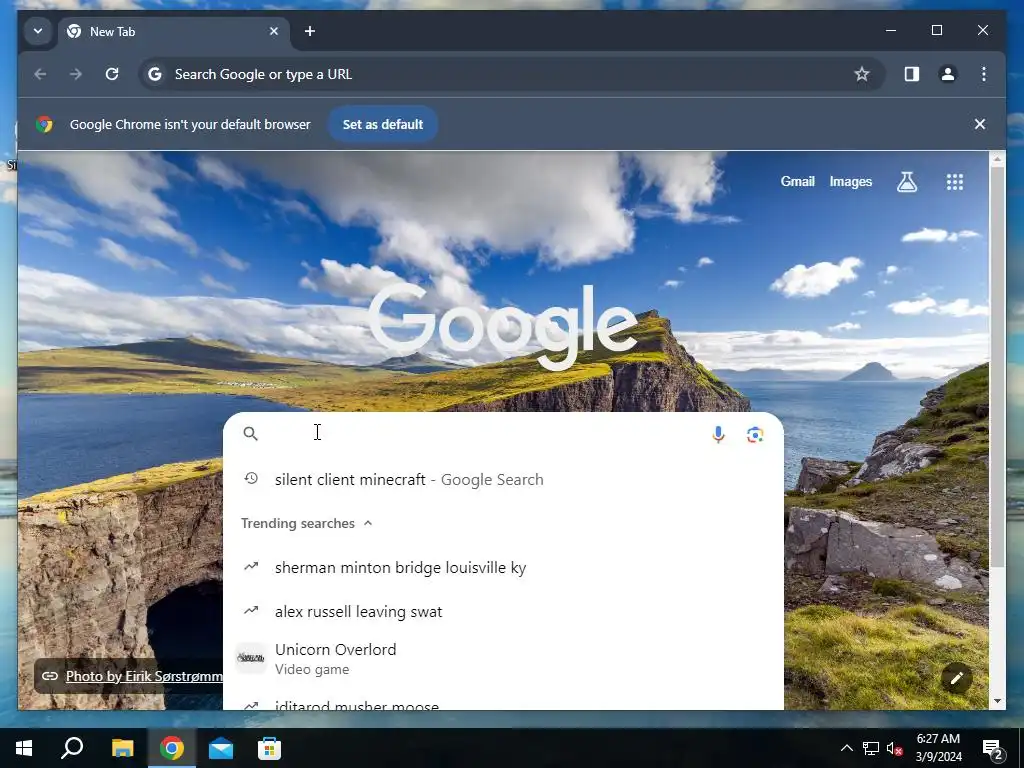Open Mail app from taskbar
Image resolution: width=1024 pixels, height=768 pixels.
(221, 748)
